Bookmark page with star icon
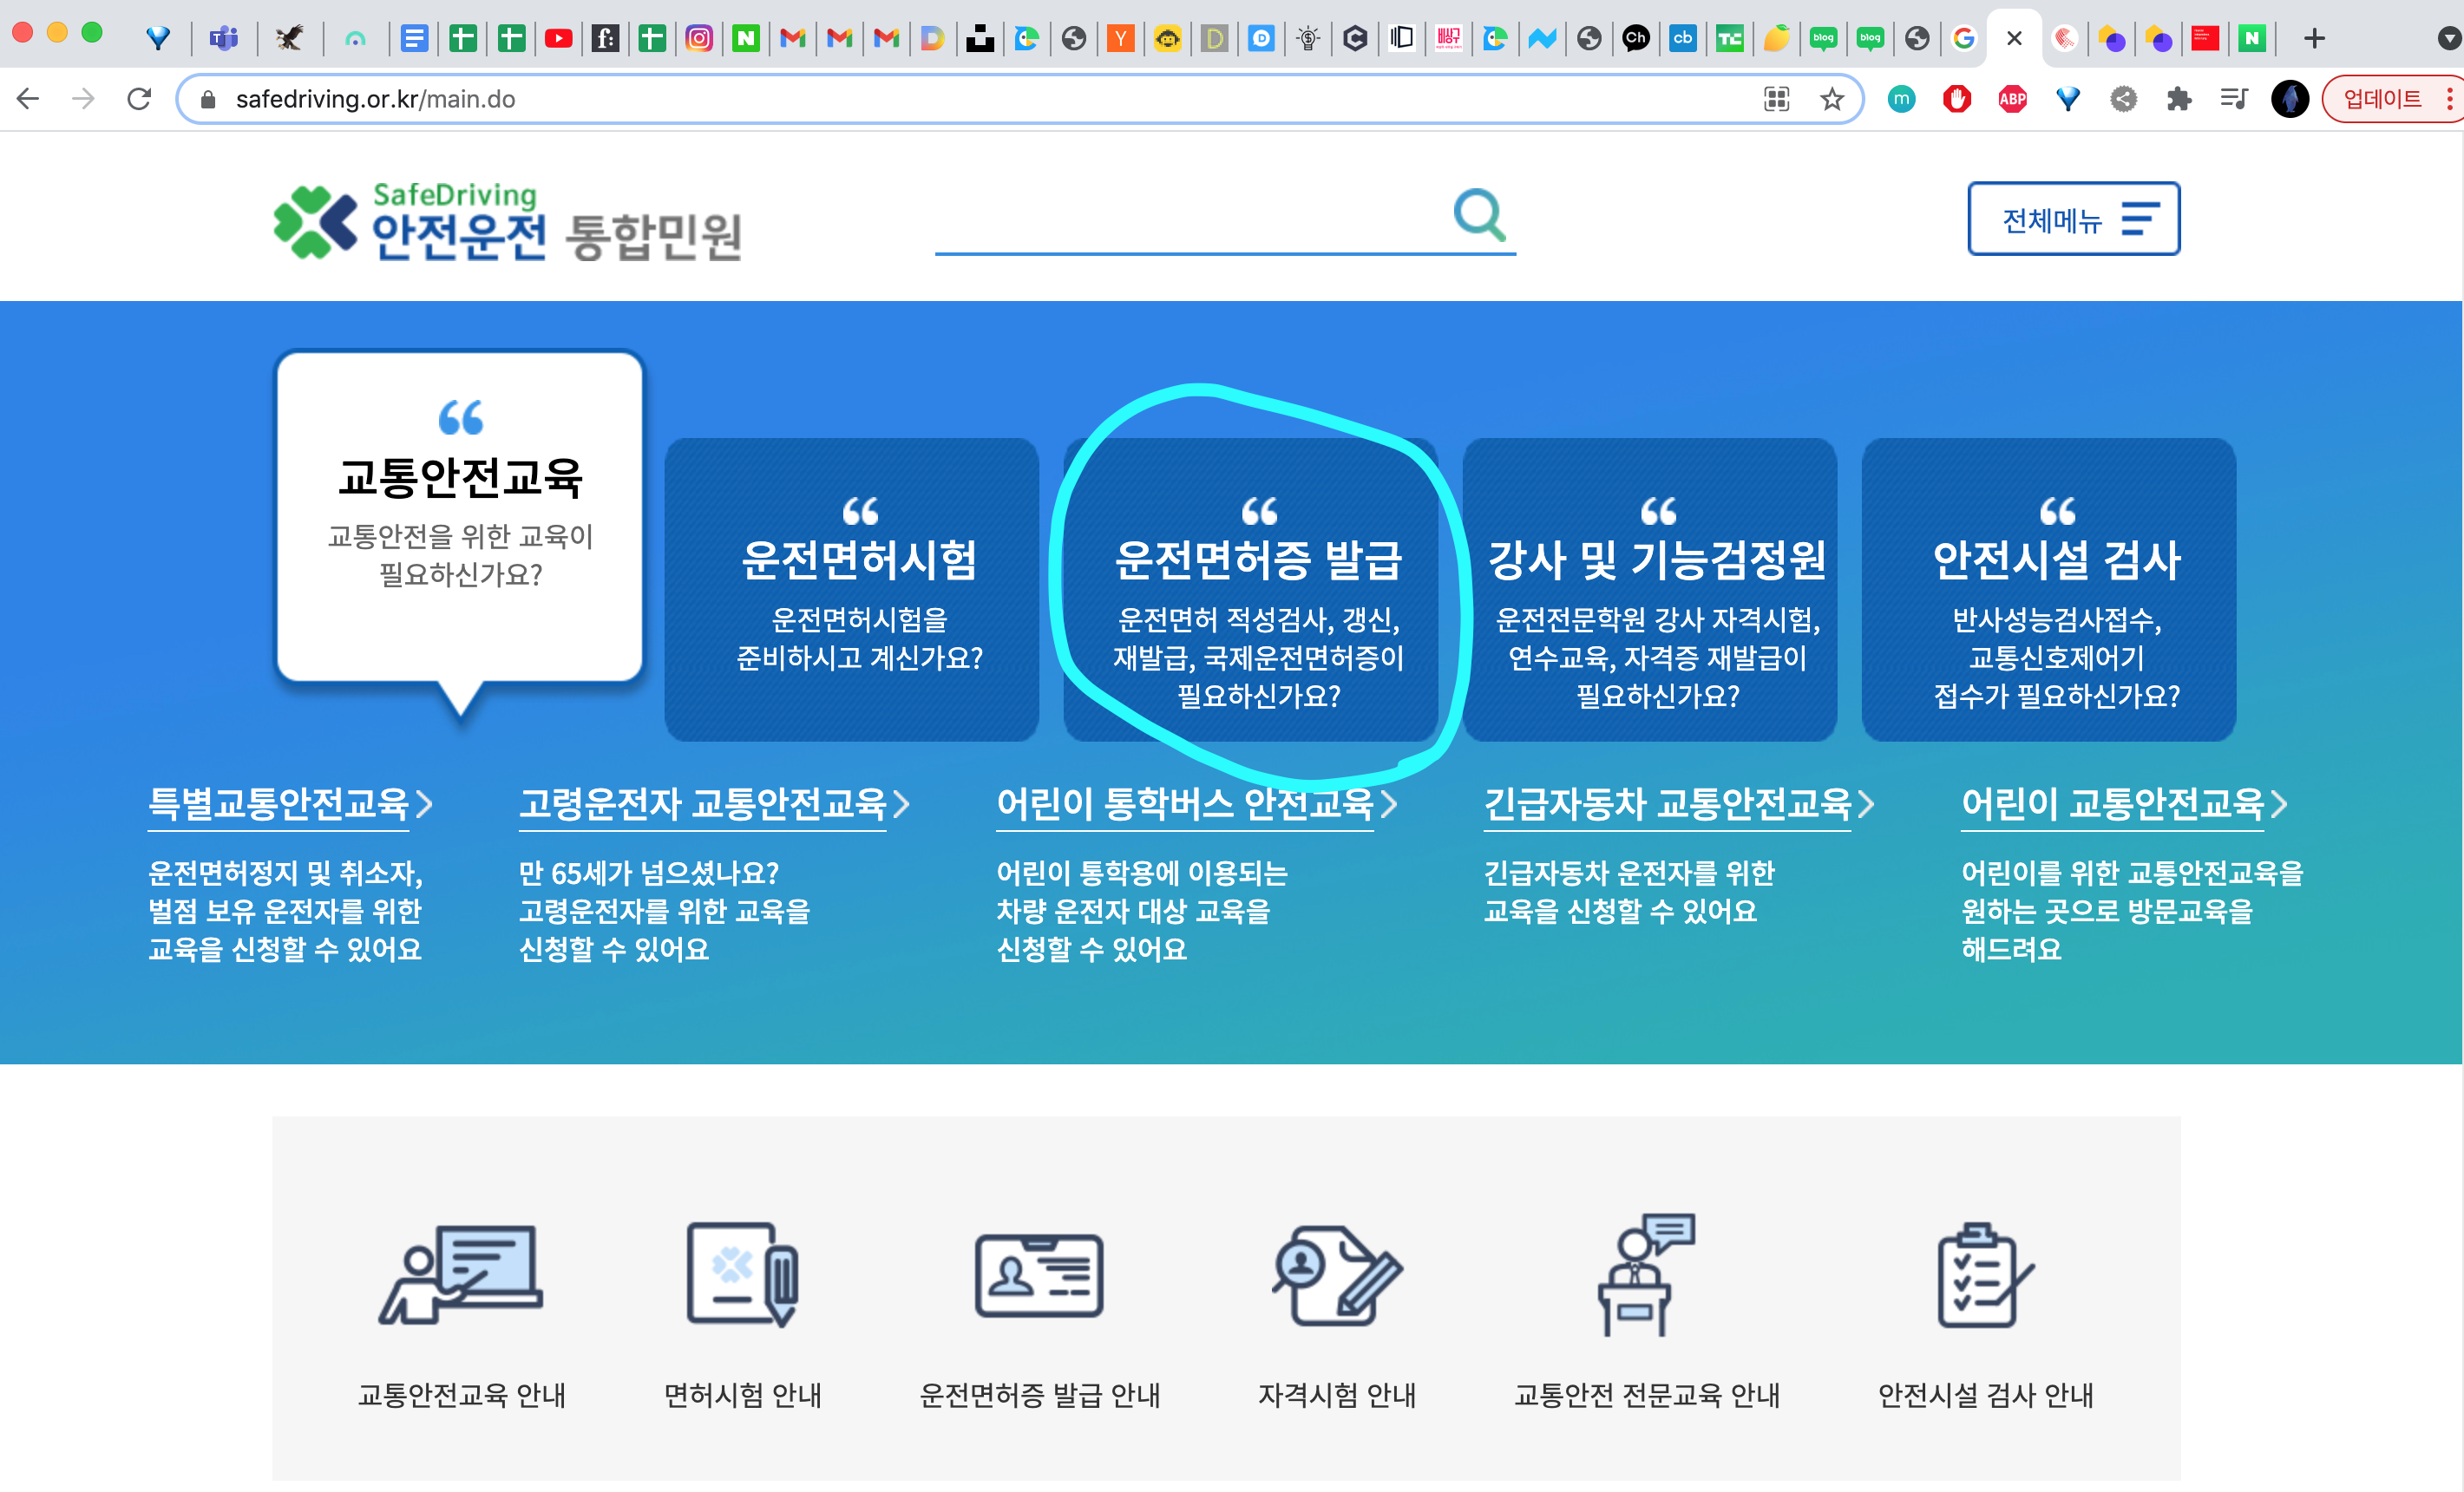 [1831, 99]
